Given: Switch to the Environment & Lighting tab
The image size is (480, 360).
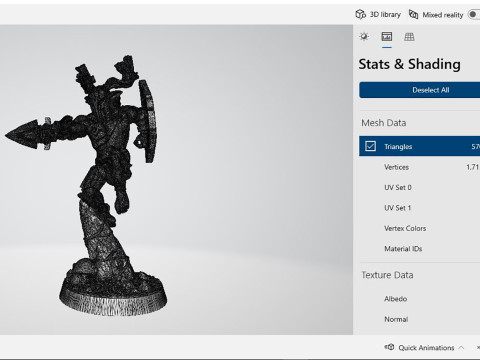Looking at the screenshot, I should 364,37.
